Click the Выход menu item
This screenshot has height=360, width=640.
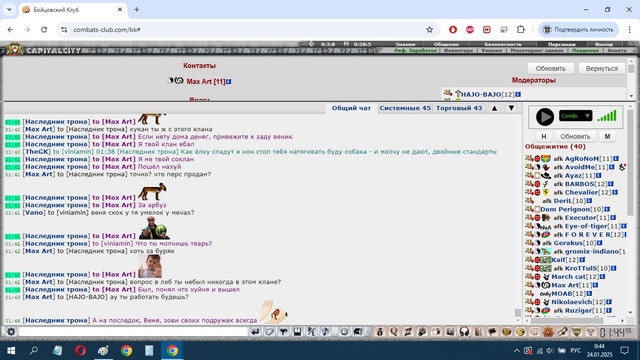604,44
